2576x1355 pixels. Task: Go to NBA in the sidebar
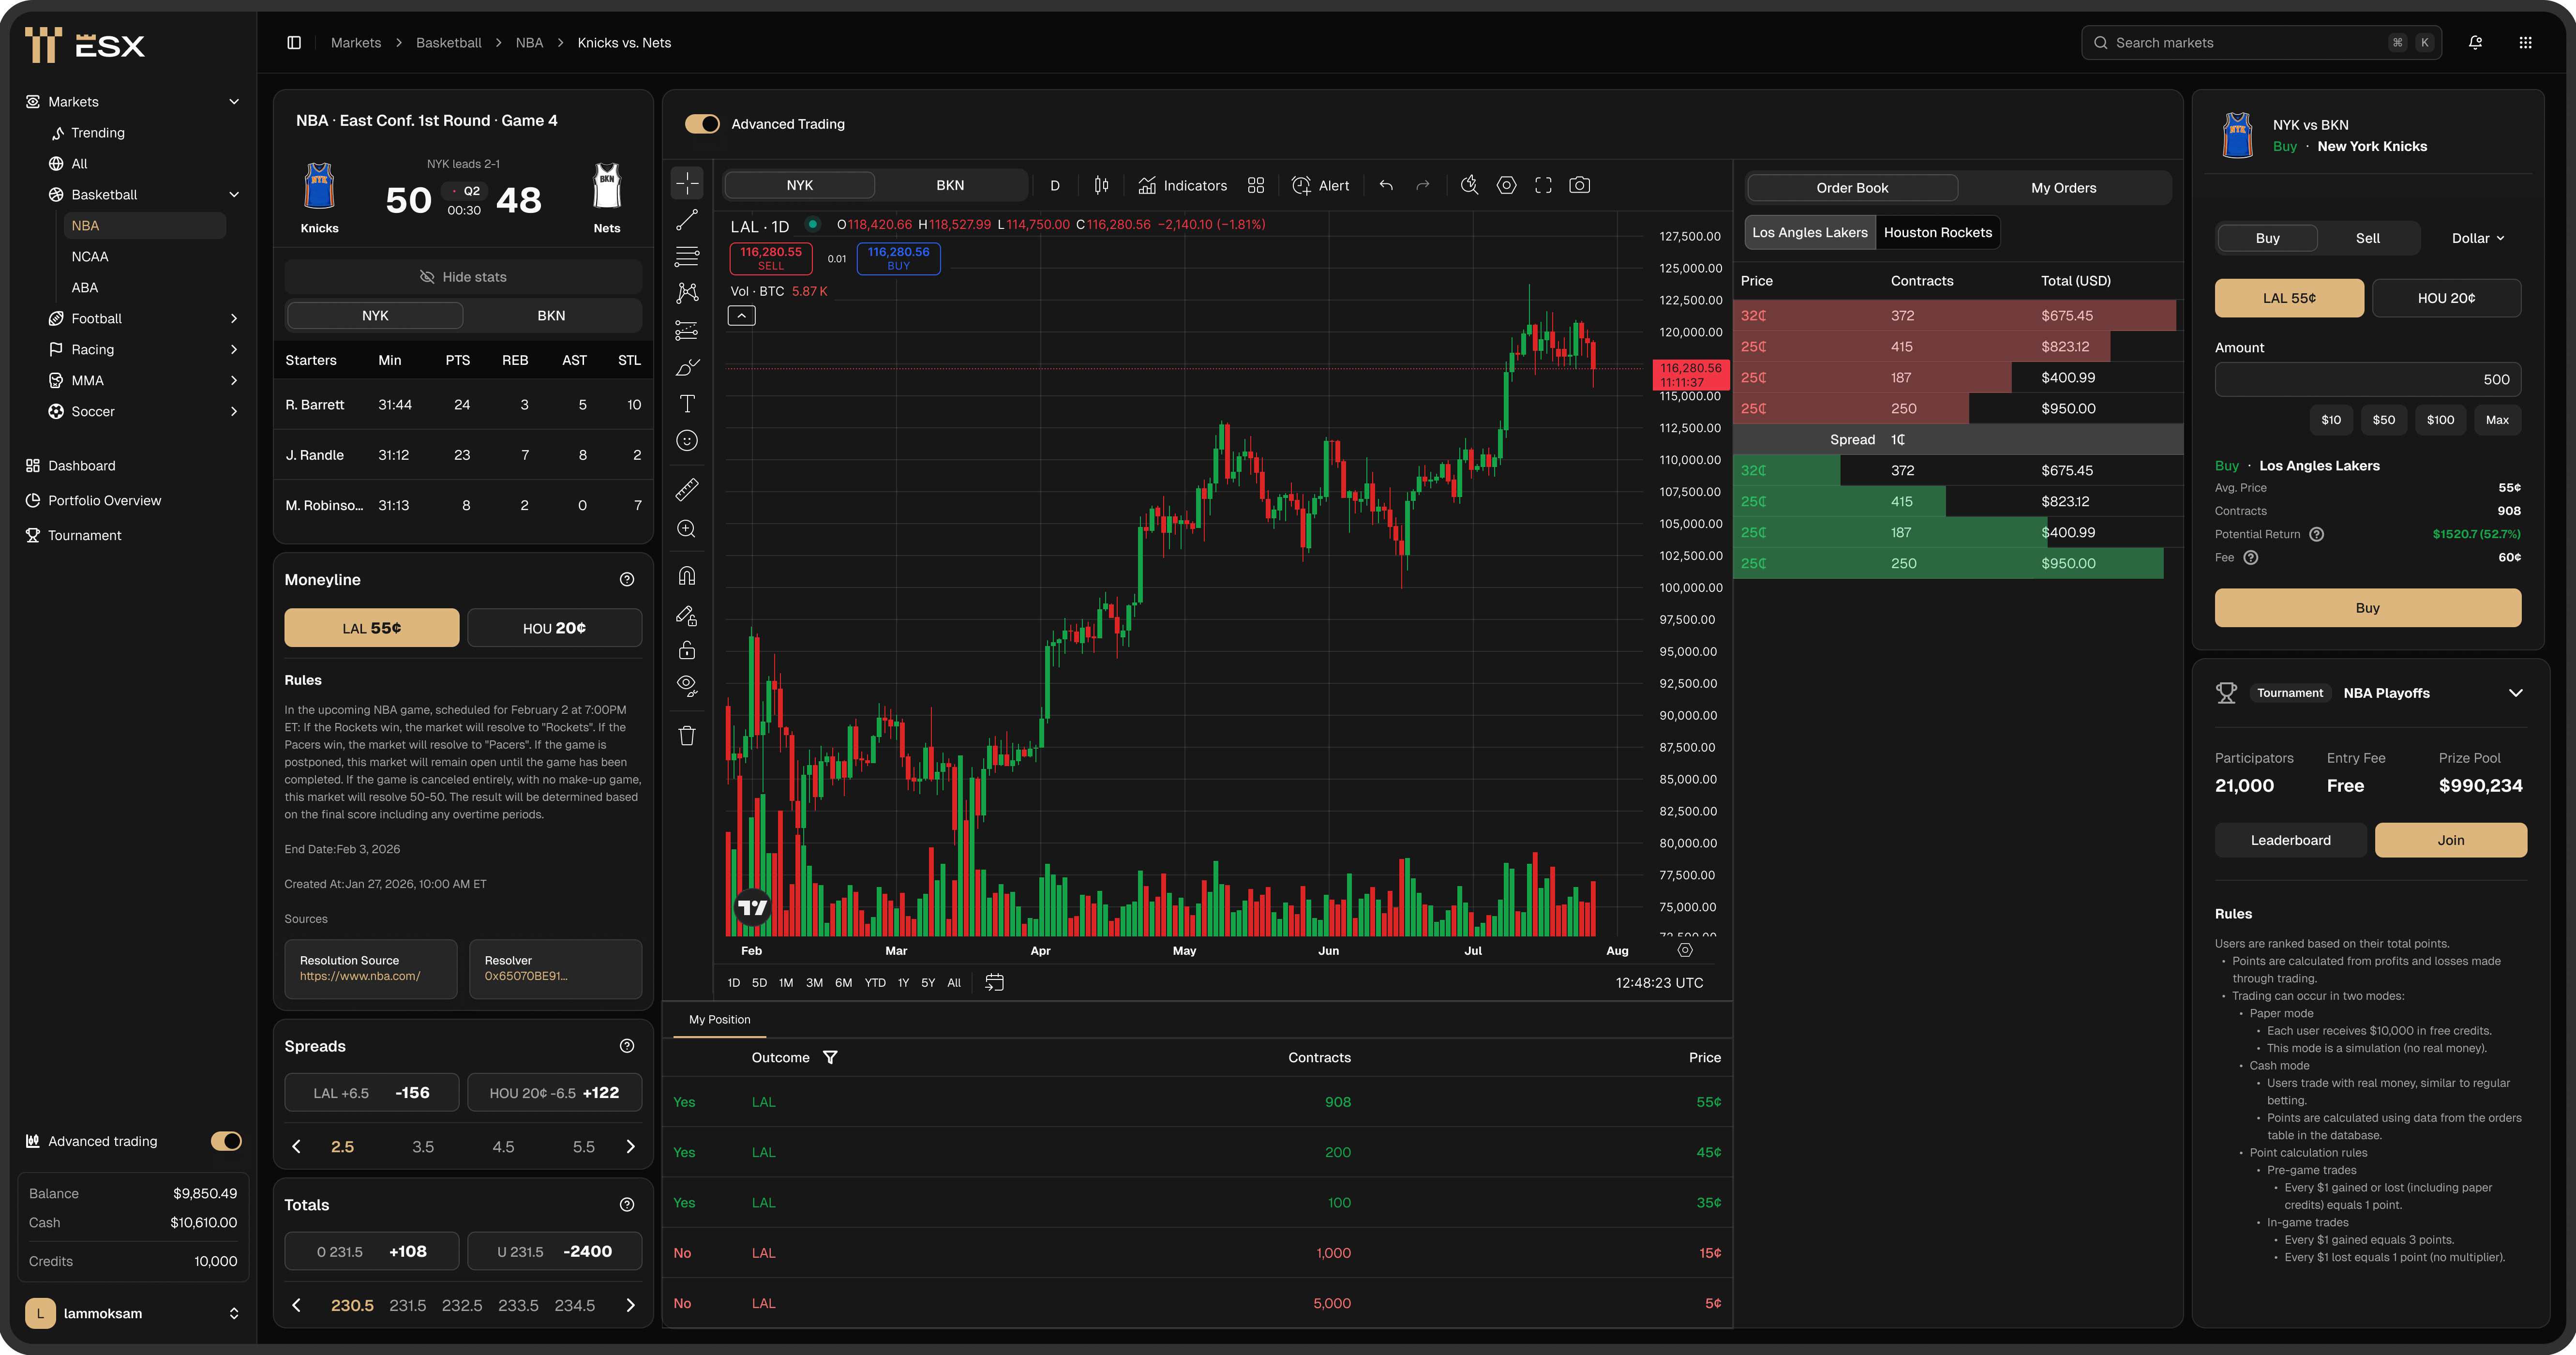(145, 226)
